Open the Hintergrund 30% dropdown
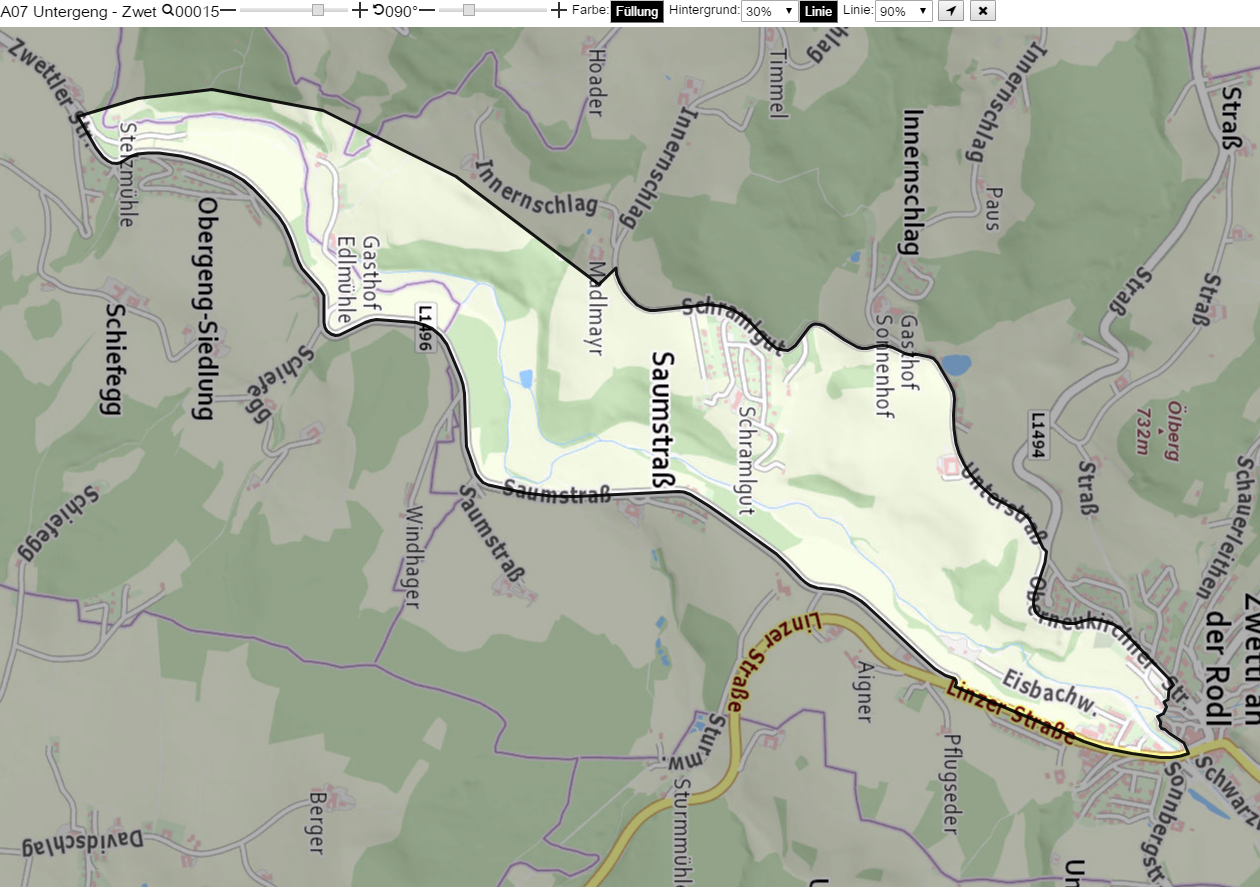The height and width of the screenshot is (887, 1260). point(768,11)
